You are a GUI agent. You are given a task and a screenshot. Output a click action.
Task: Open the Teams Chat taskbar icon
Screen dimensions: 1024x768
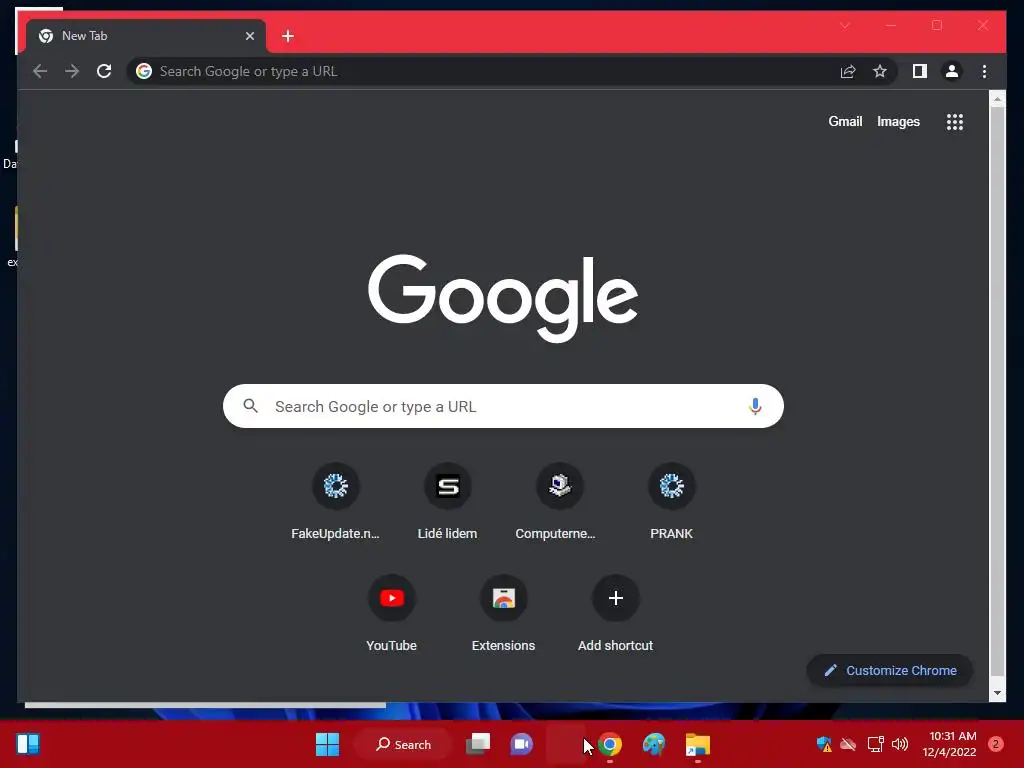coord(521,744)
